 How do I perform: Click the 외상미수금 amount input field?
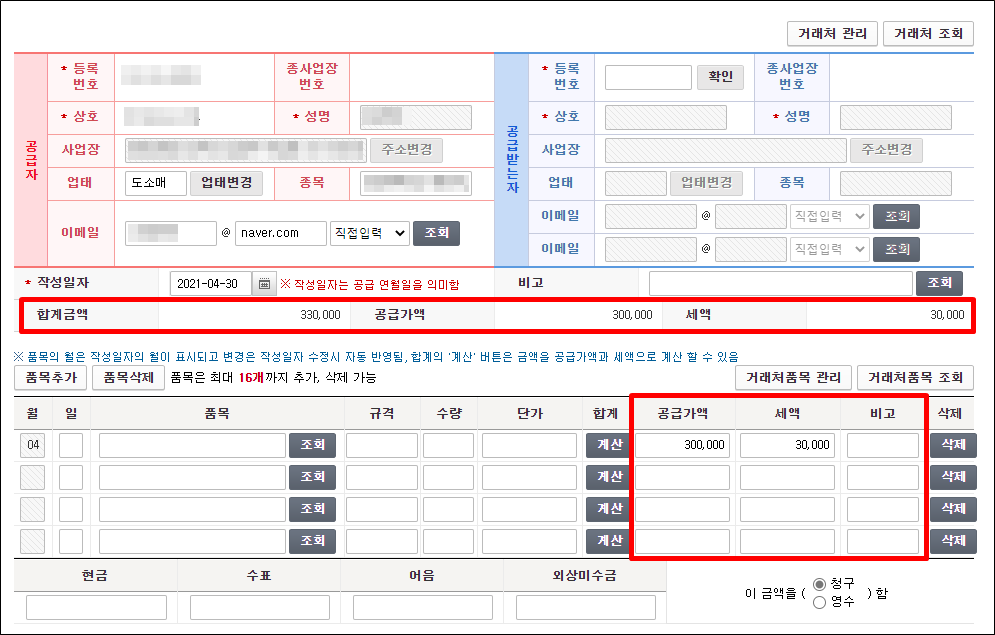586,607
